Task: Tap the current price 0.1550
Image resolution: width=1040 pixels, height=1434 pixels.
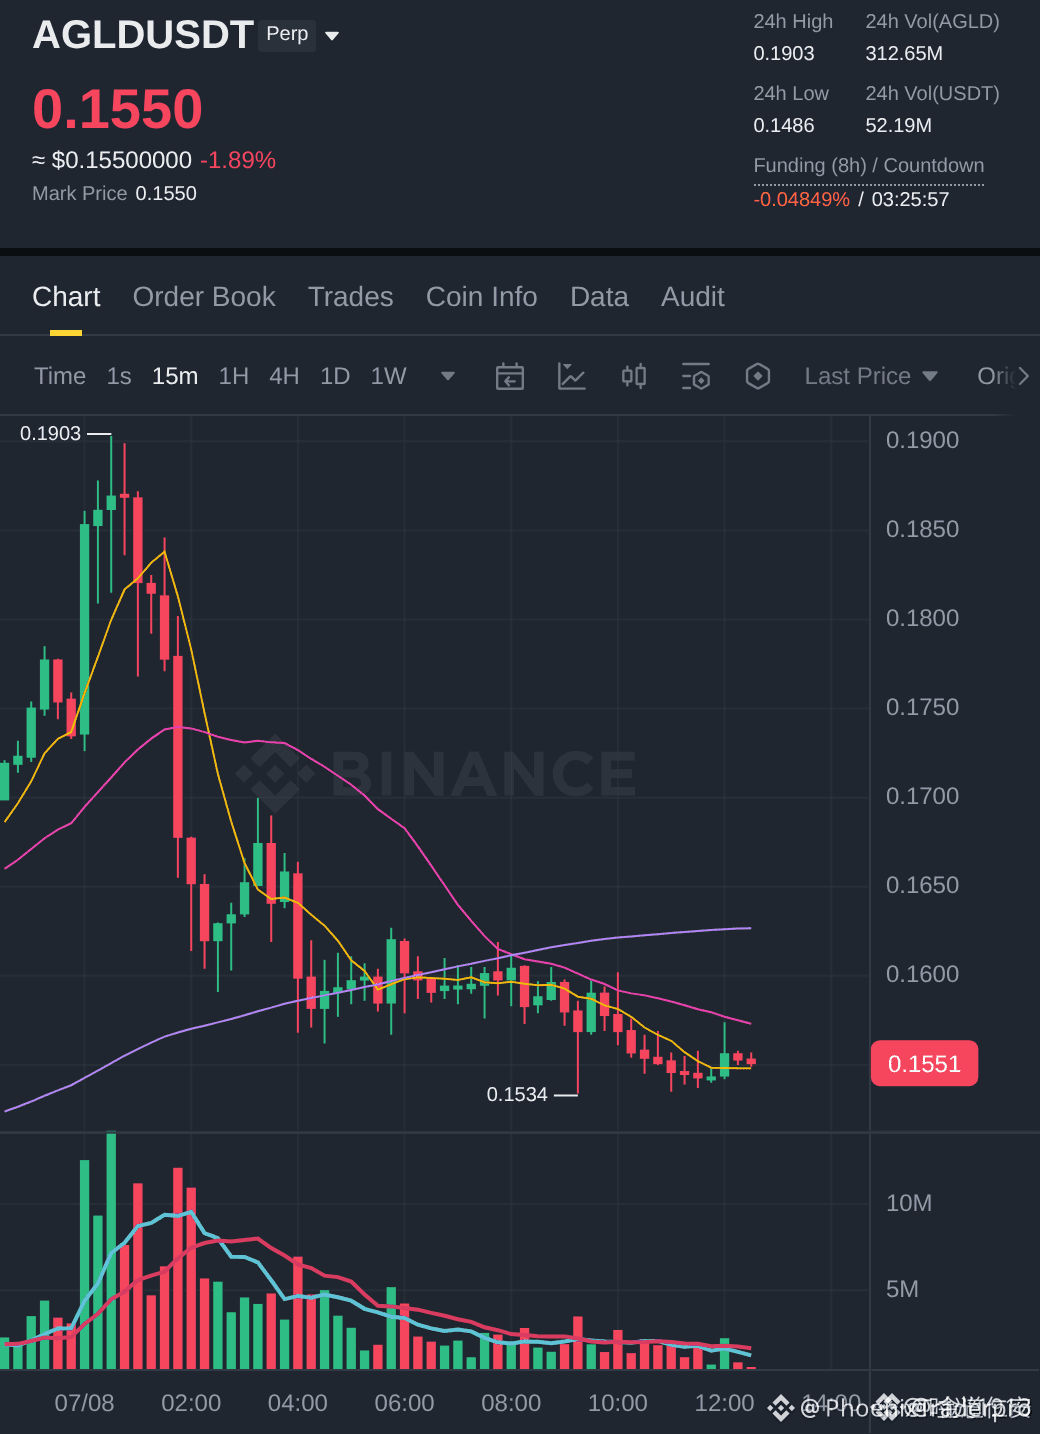Action: (x=118, y=109)
